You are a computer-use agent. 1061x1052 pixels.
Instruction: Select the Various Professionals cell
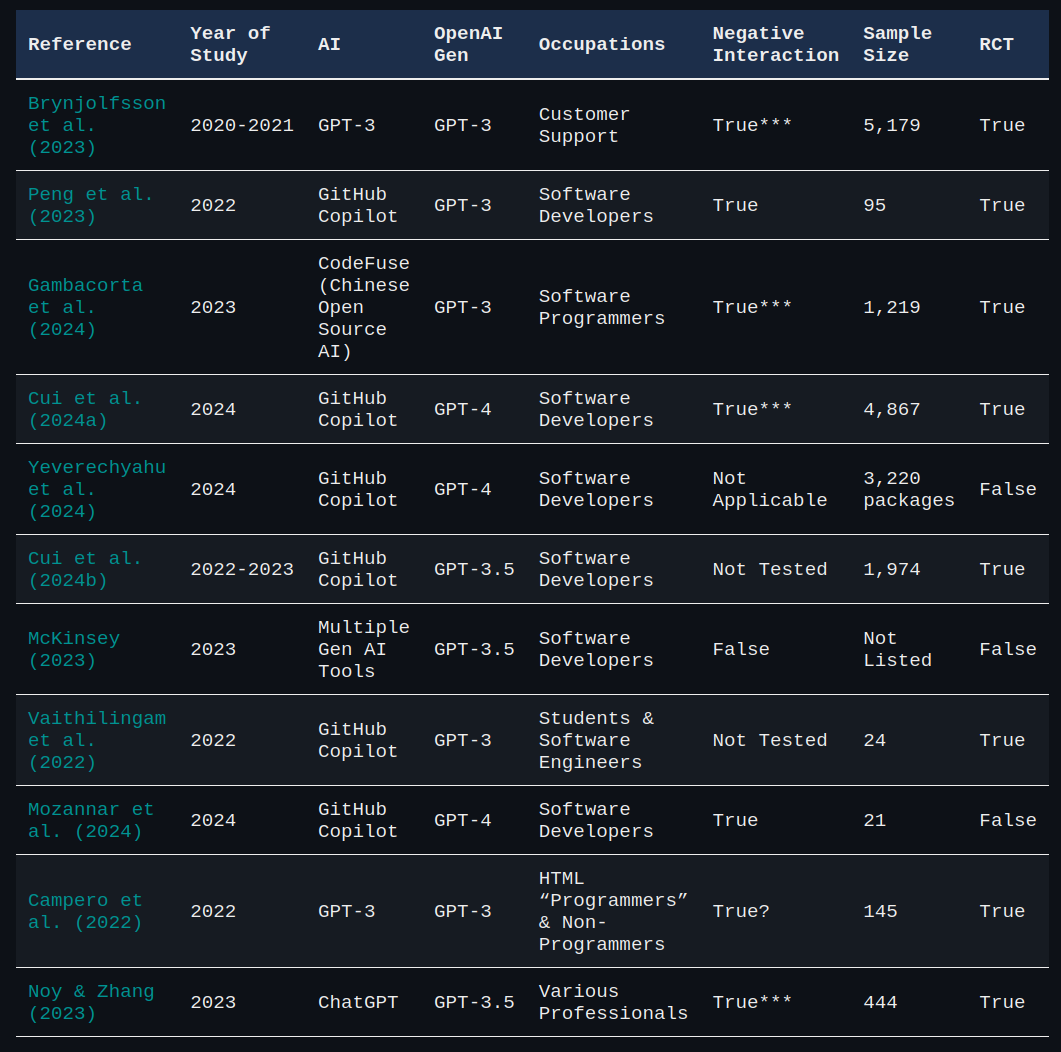613,1002
